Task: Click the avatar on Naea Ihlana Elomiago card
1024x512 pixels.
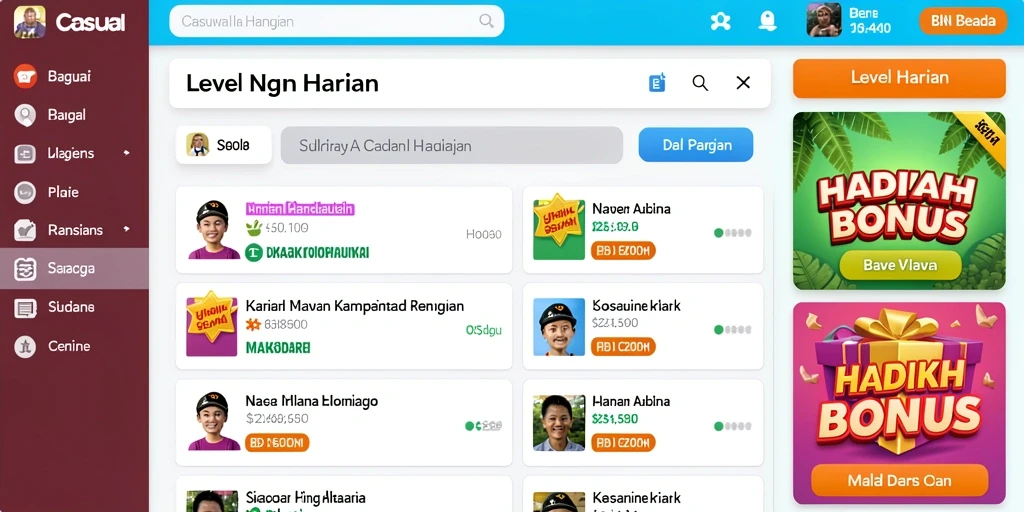Action: (x=214, y=421)
